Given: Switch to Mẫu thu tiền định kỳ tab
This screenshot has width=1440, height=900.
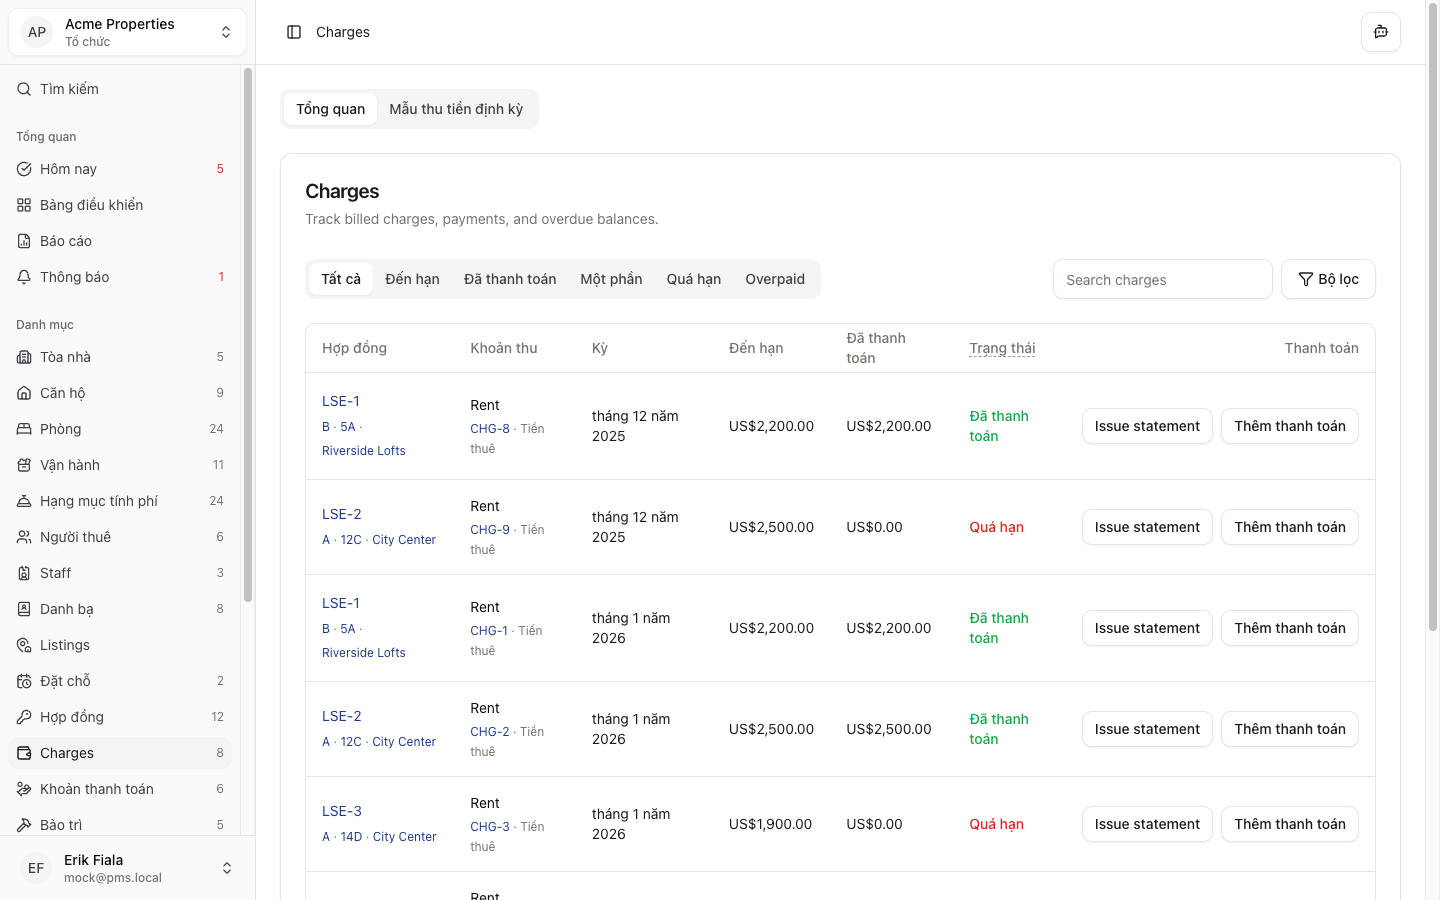Looking at the screenshot, I should 456,109.
